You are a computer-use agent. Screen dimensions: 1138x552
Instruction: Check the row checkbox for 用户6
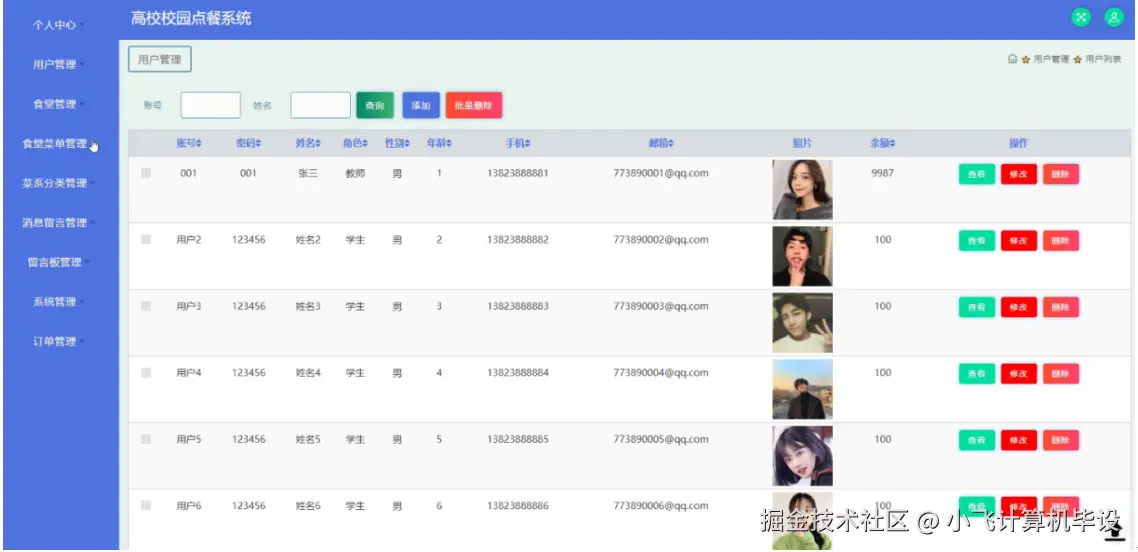point(146,506)
